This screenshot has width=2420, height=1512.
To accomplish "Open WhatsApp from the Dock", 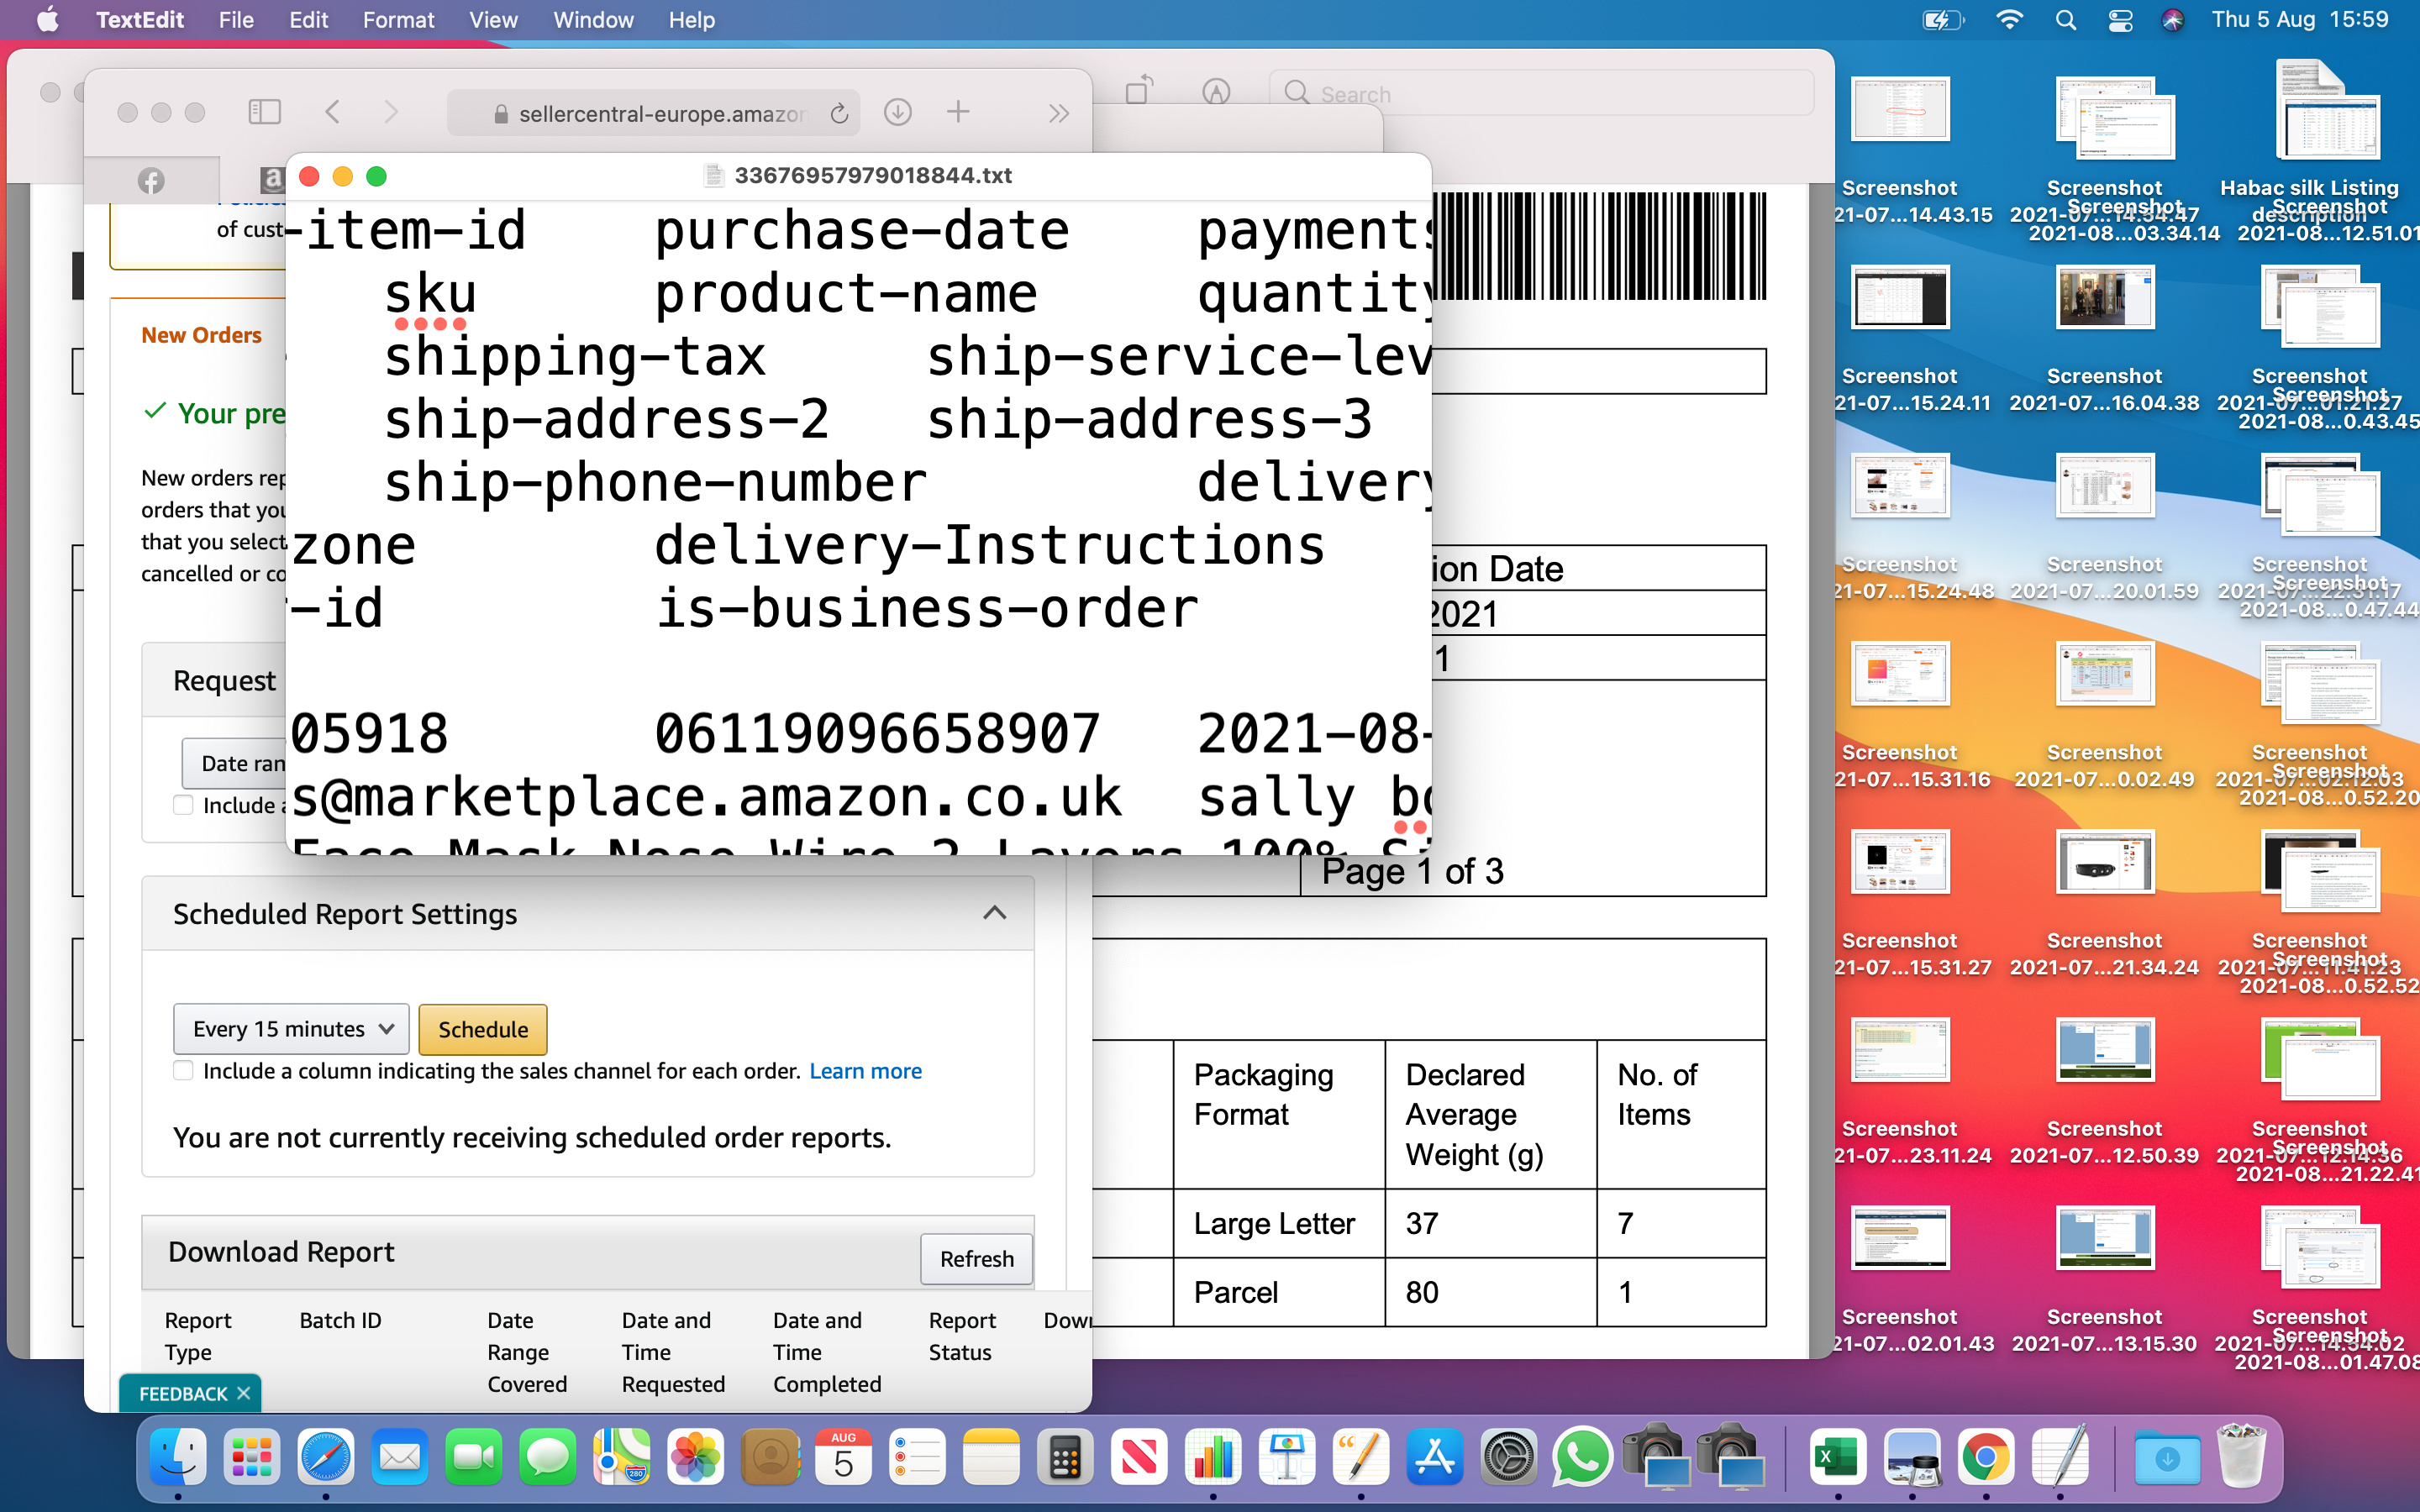I will [x=1581, y=1457].
